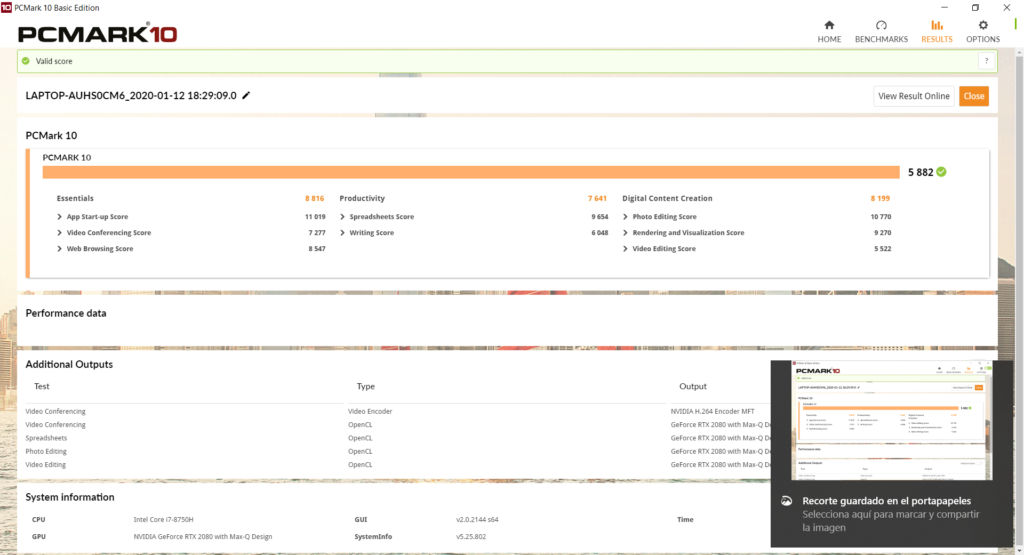Select the Results bar chart icon

[x=936, y=25]
